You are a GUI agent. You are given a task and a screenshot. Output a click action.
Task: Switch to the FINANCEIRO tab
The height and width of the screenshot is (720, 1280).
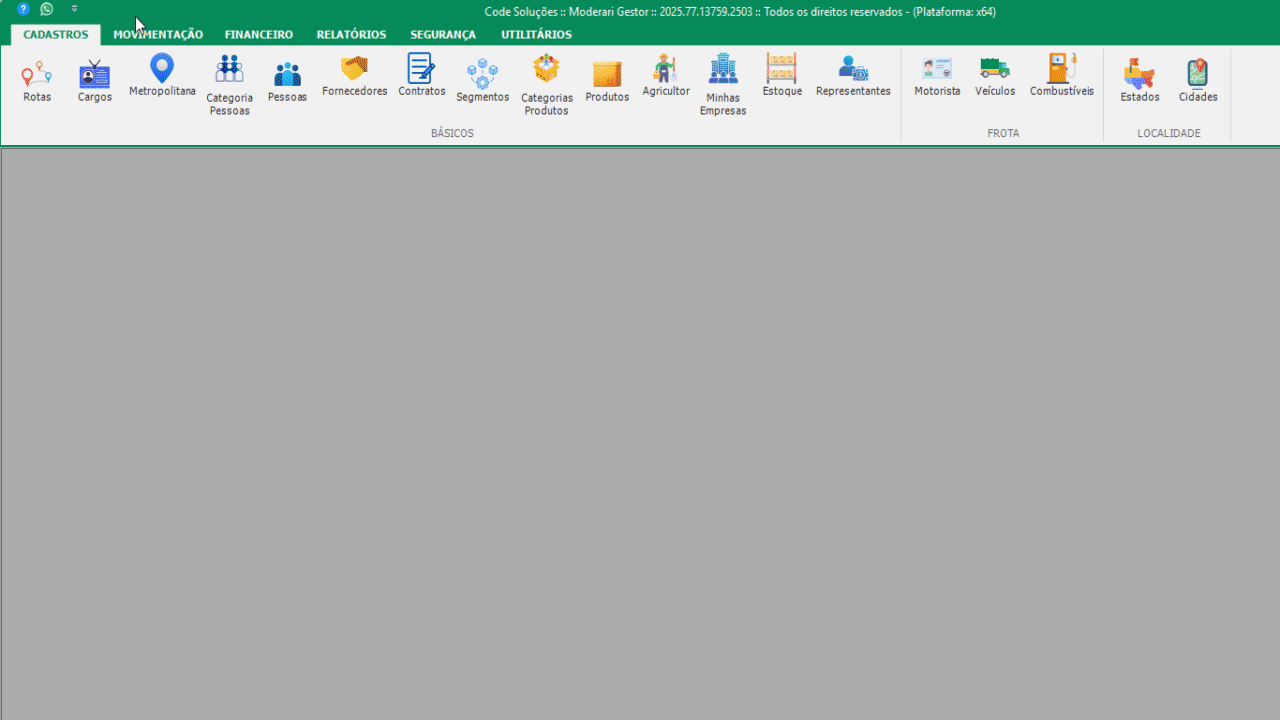(x=259, y=34)
